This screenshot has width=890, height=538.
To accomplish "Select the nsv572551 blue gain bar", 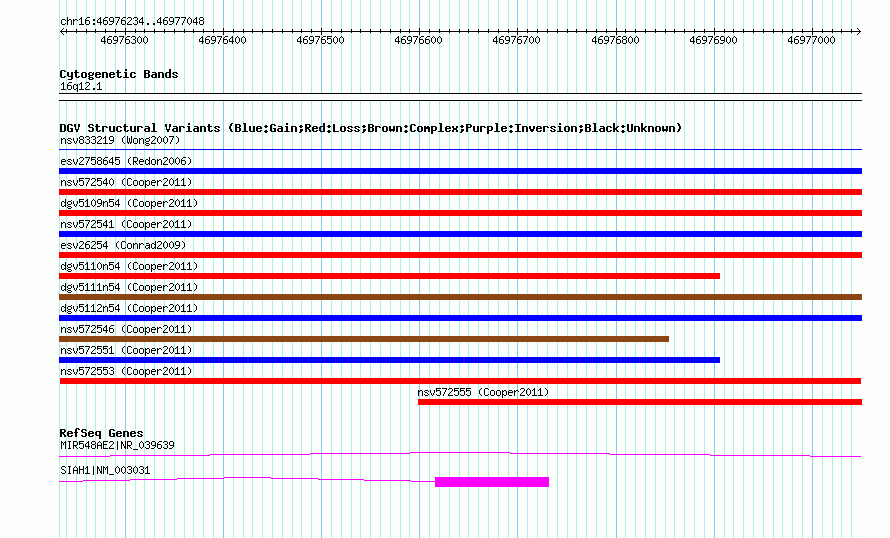I will coord(389,360).
